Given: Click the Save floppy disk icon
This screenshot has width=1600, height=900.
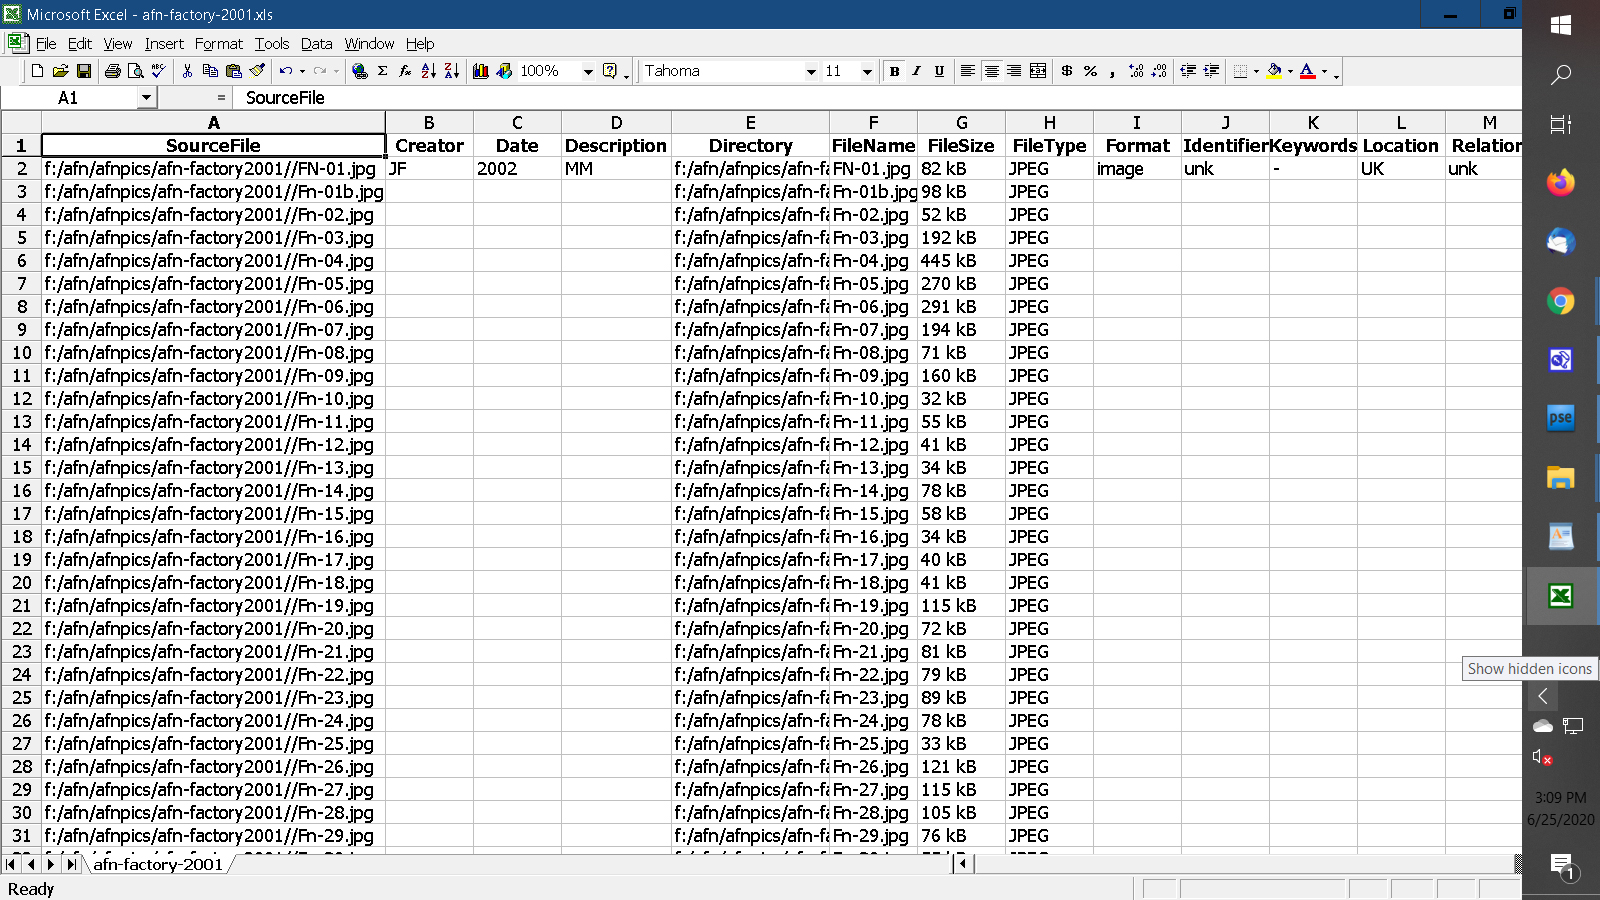Looking at the screenshot, I should coord(84,71).
